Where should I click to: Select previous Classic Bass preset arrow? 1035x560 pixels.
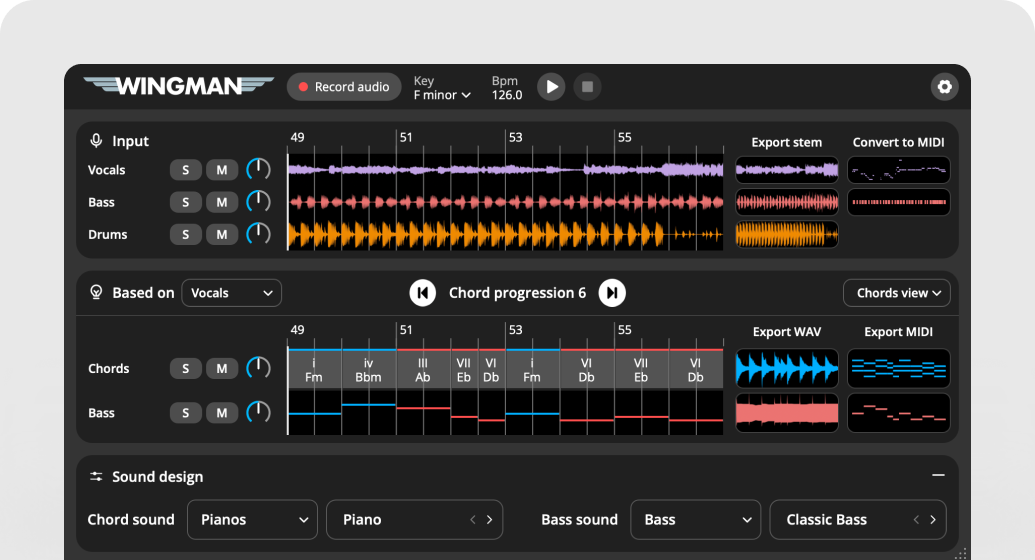click(915, 520)
